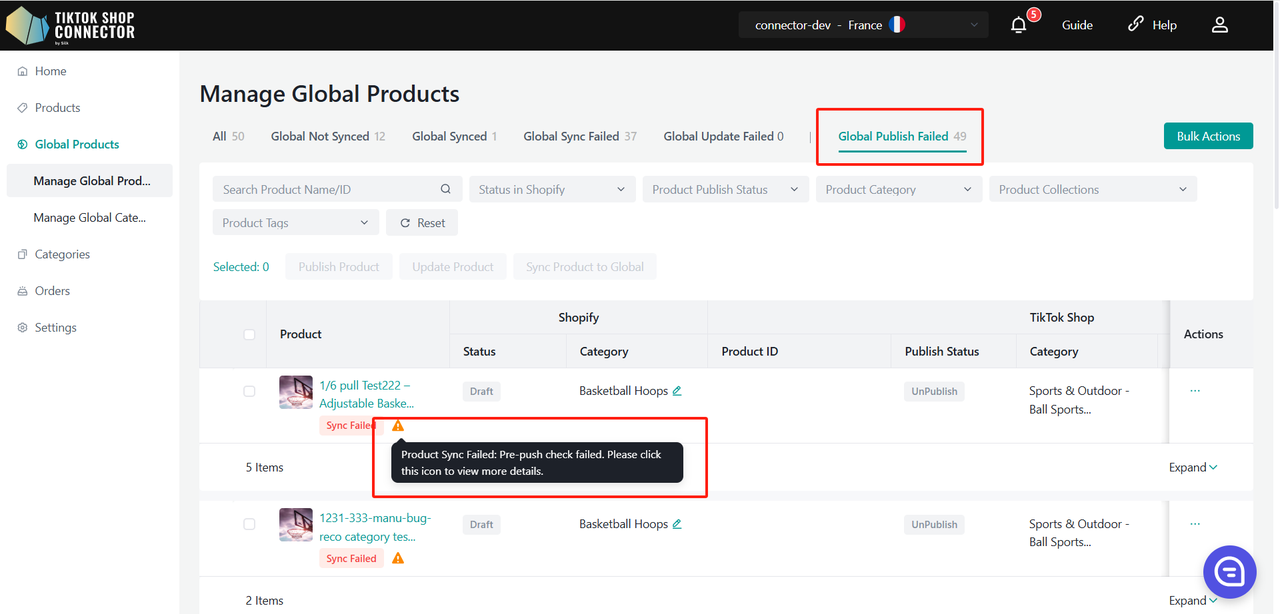Select checkbox for 1/6 pull Test222 product

pos(249,391)
